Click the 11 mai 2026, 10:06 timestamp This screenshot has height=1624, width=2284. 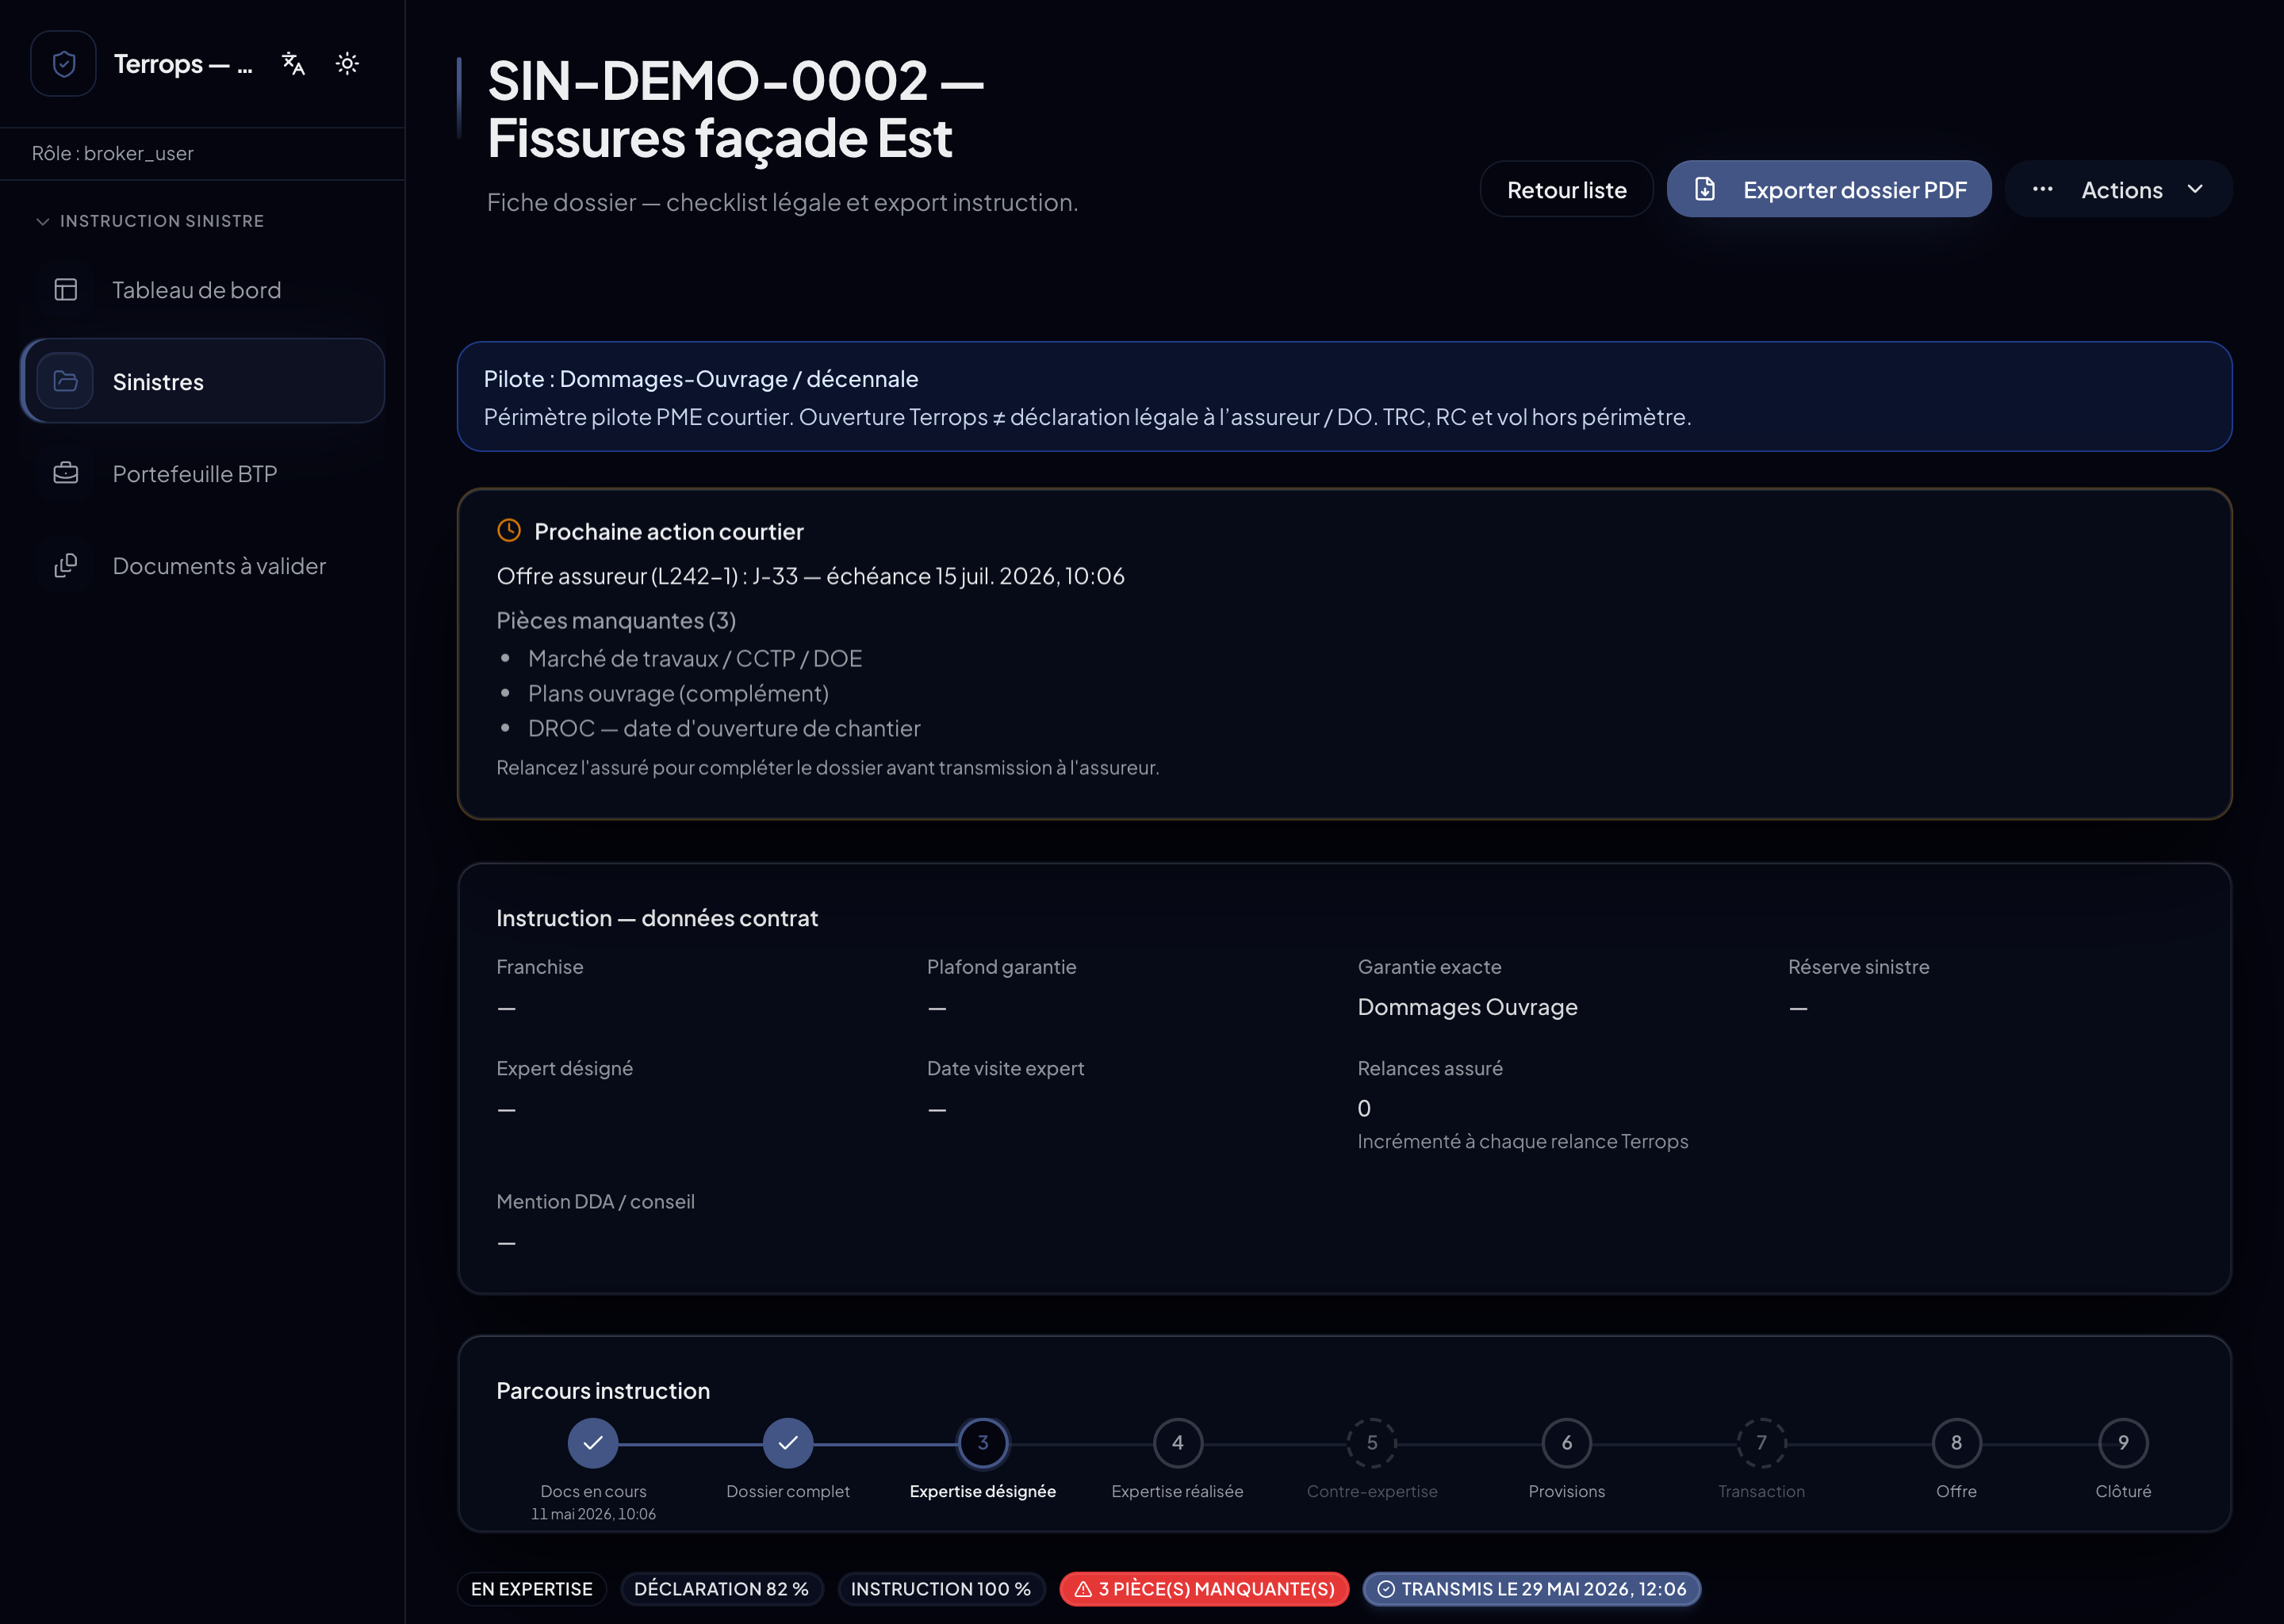593,1514
